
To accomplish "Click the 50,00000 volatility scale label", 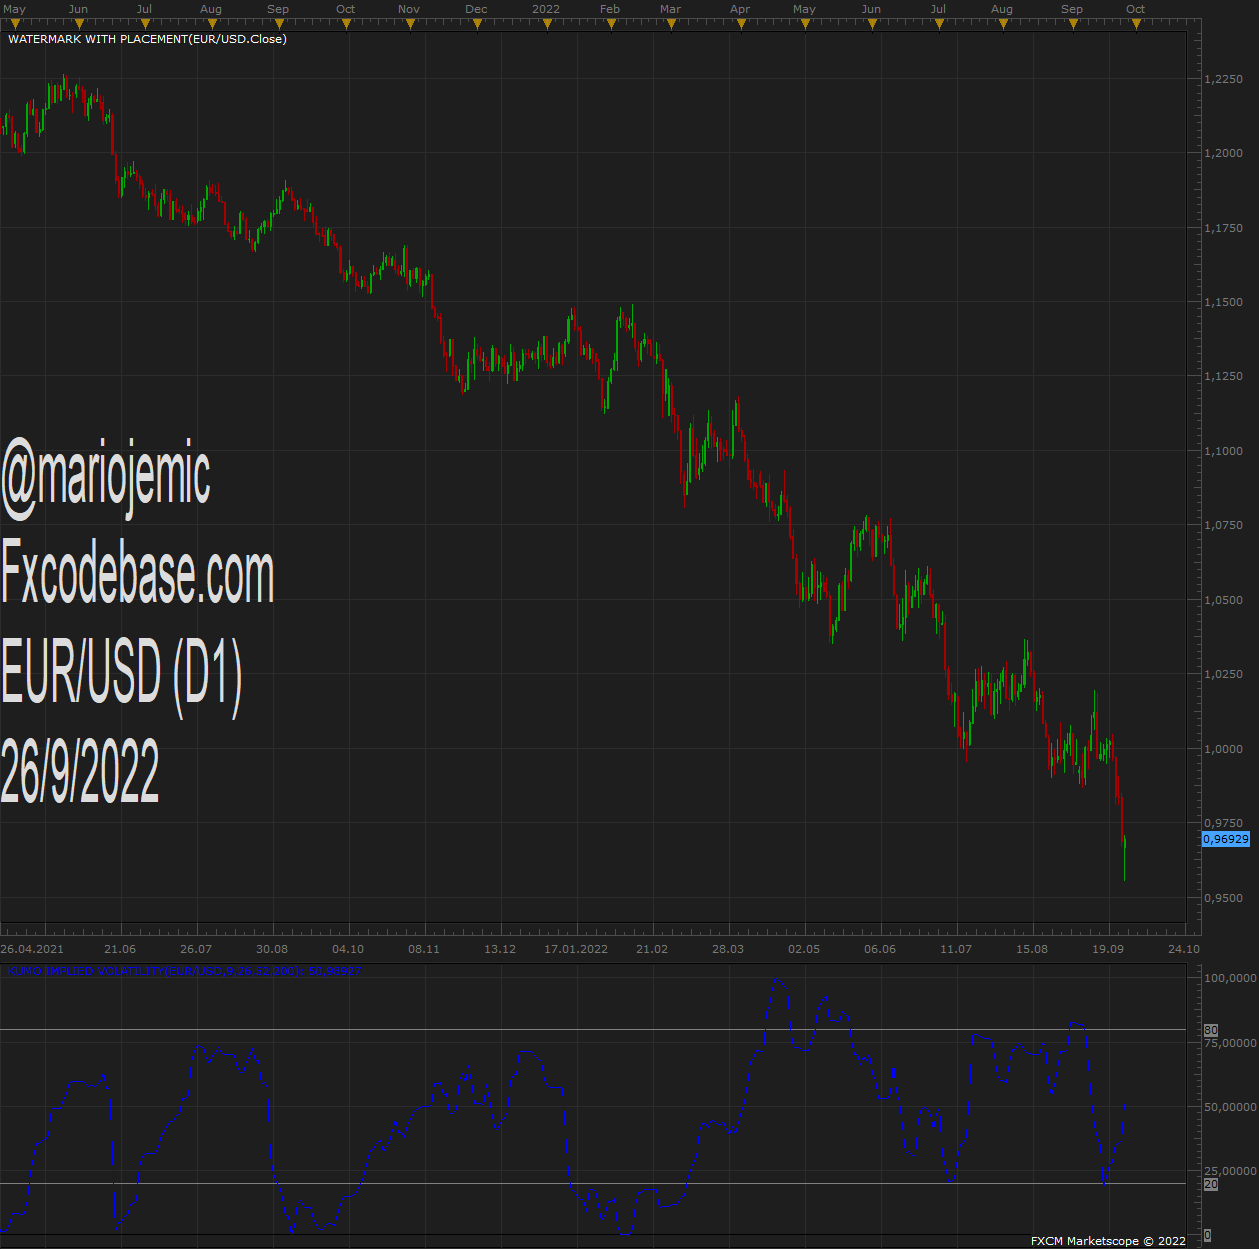I will click(x=1232, y=1107).
